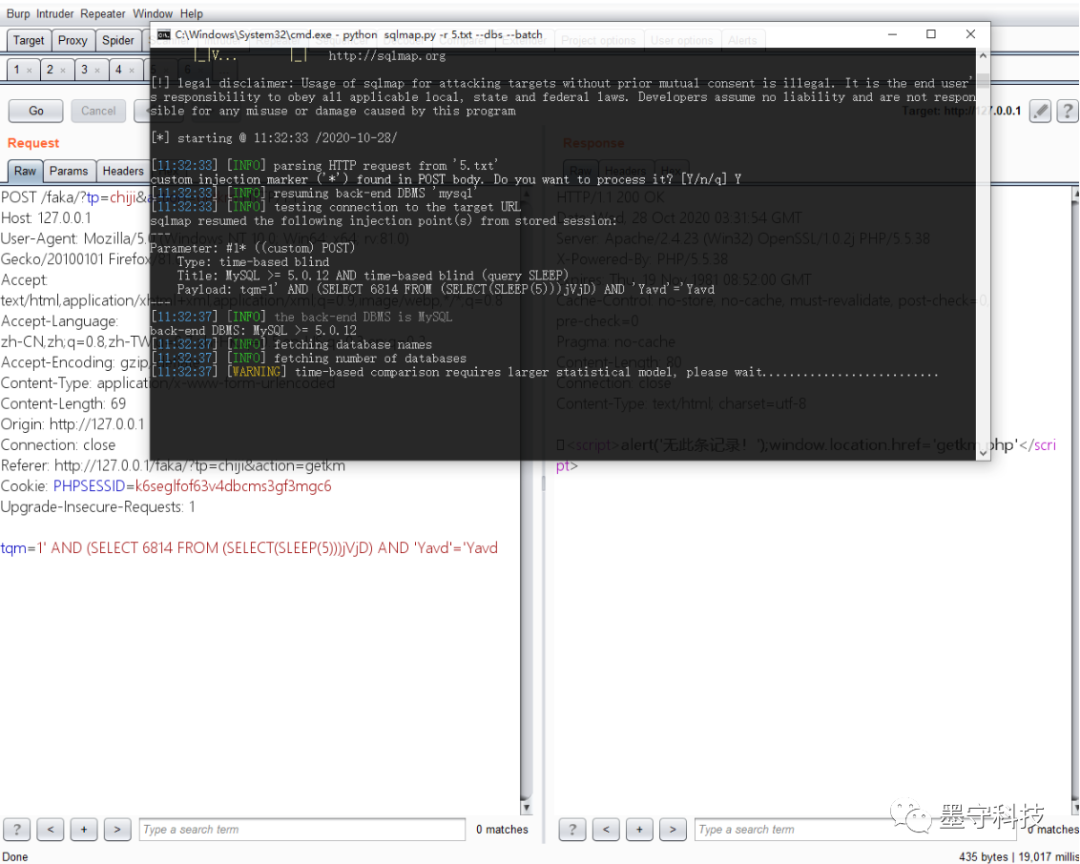The image size is (1080, 864).
Task: Open the Help menu in Burp
Action: pos(191,14)
